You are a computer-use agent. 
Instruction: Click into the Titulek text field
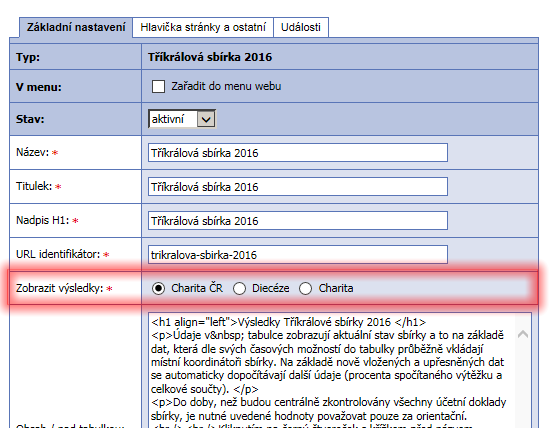point(298,187)
